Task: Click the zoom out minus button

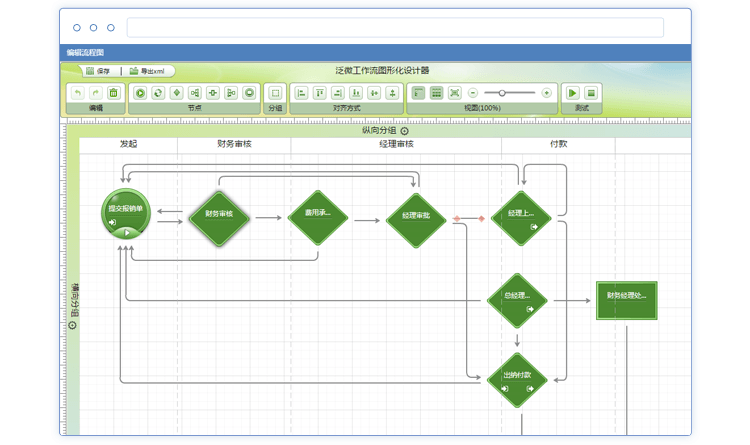Action: click(473, 93)
